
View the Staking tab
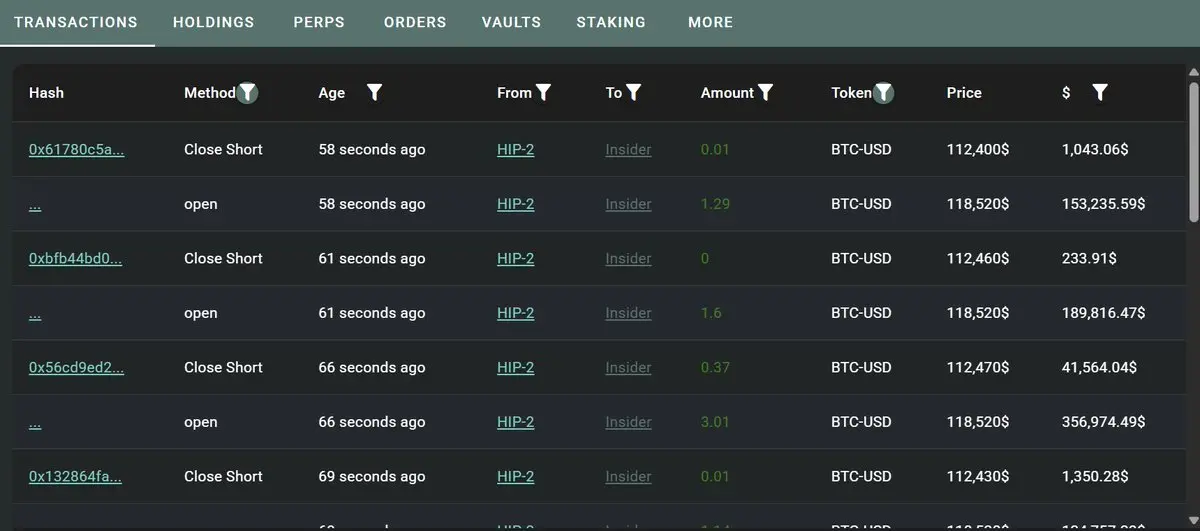[611, 22]
